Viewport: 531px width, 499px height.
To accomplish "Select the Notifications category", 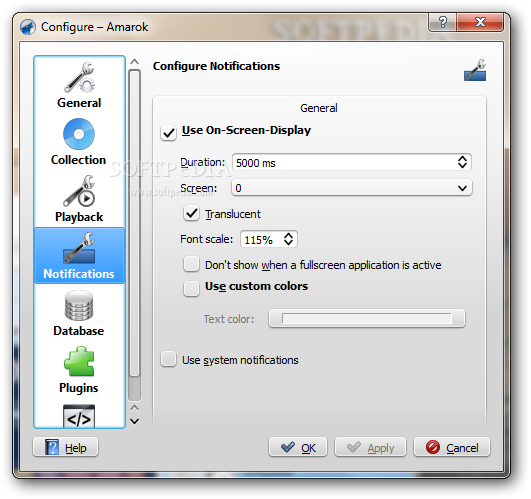I will pyautogui.click(x=79, y=256).
